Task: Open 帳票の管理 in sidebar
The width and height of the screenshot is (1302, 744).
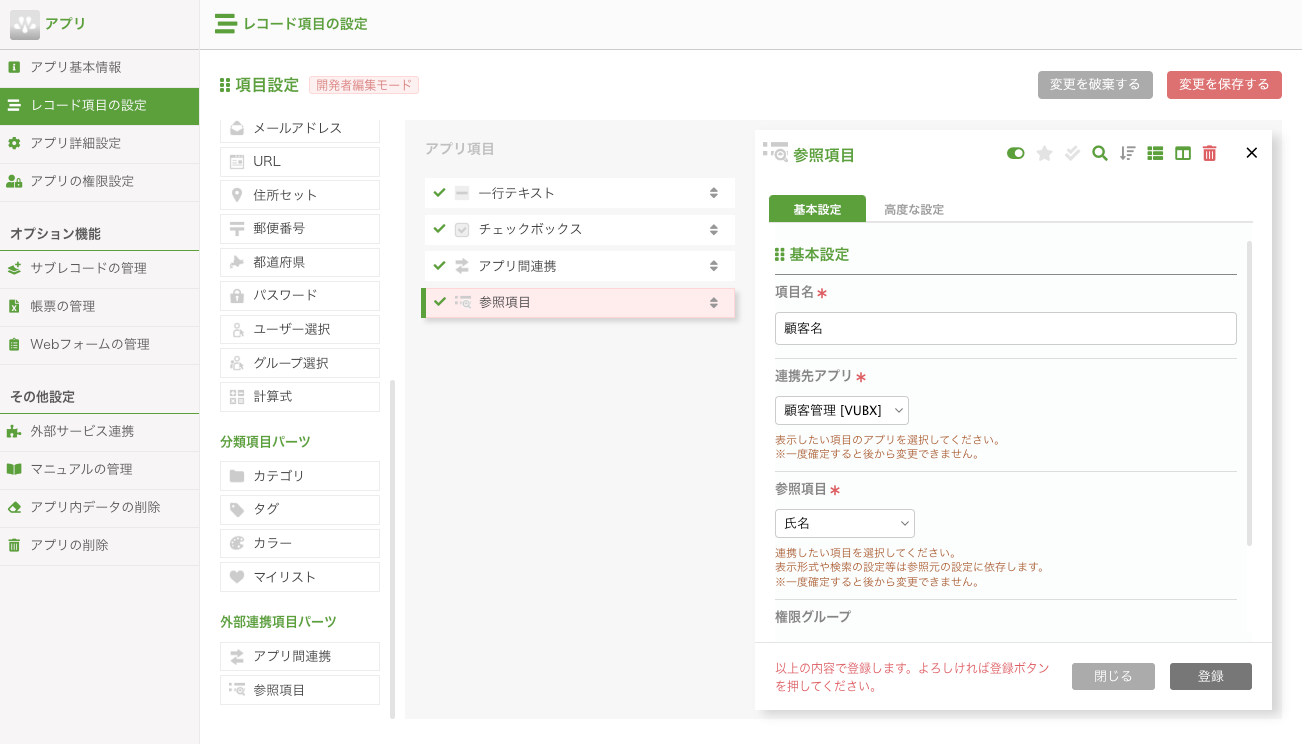Action: click(x=99, y=306)
